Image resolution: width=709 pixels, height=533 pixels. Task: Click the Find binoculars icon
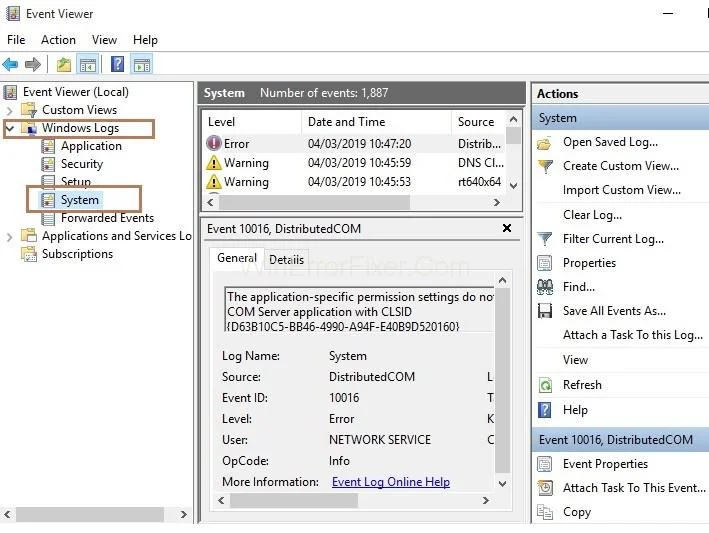[545, 287]
